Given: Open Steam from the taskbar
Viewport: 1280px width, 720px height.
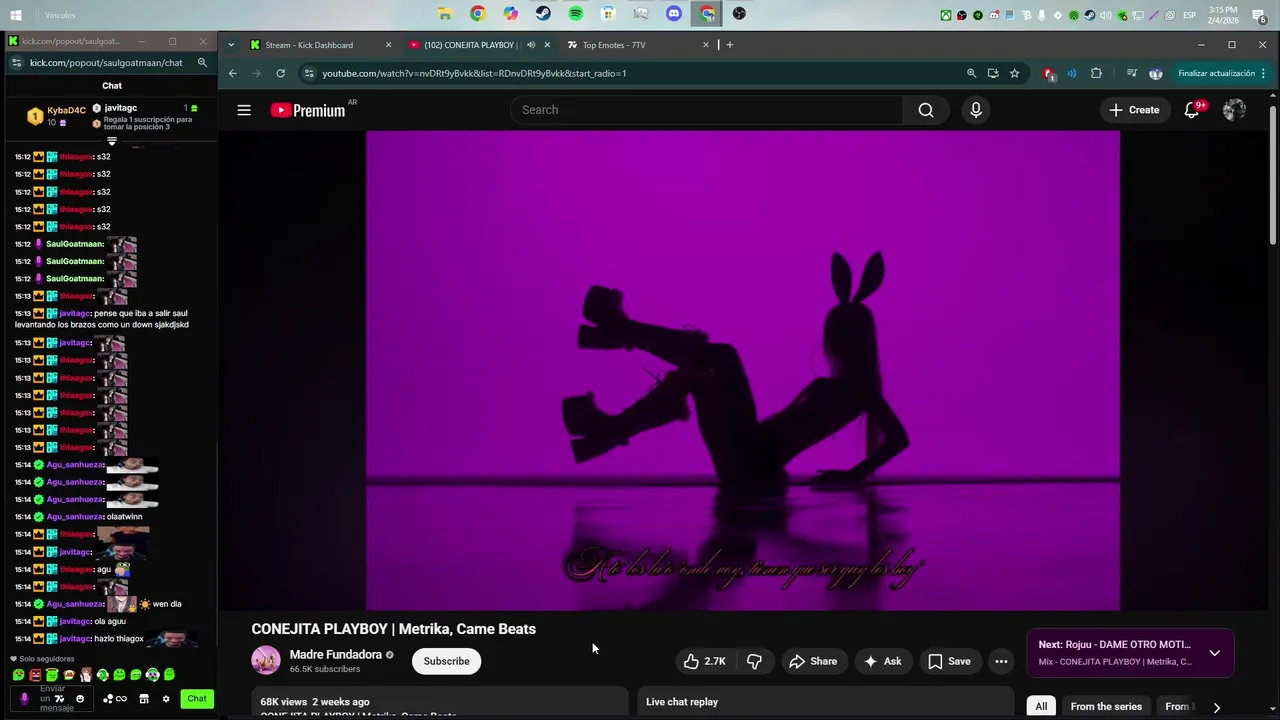Looking at the screenshot, I should [x=543, y=14].
